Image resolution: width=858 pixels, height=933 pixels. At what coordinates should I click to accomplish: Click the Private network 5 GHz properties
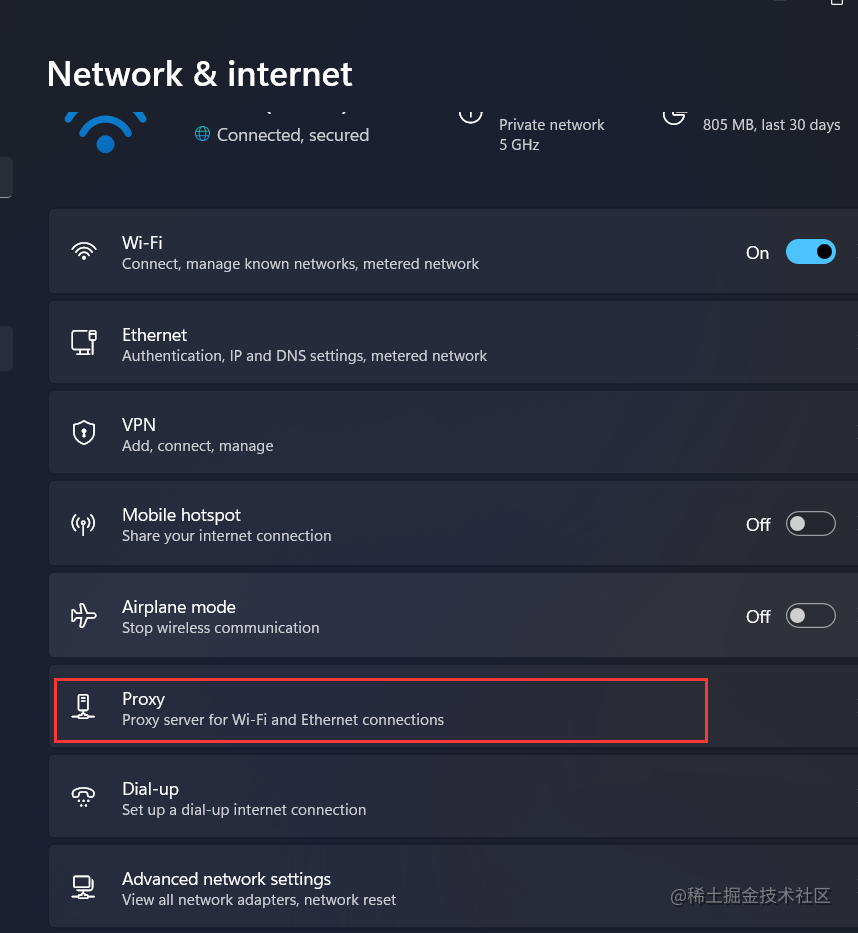click(551, 134)
